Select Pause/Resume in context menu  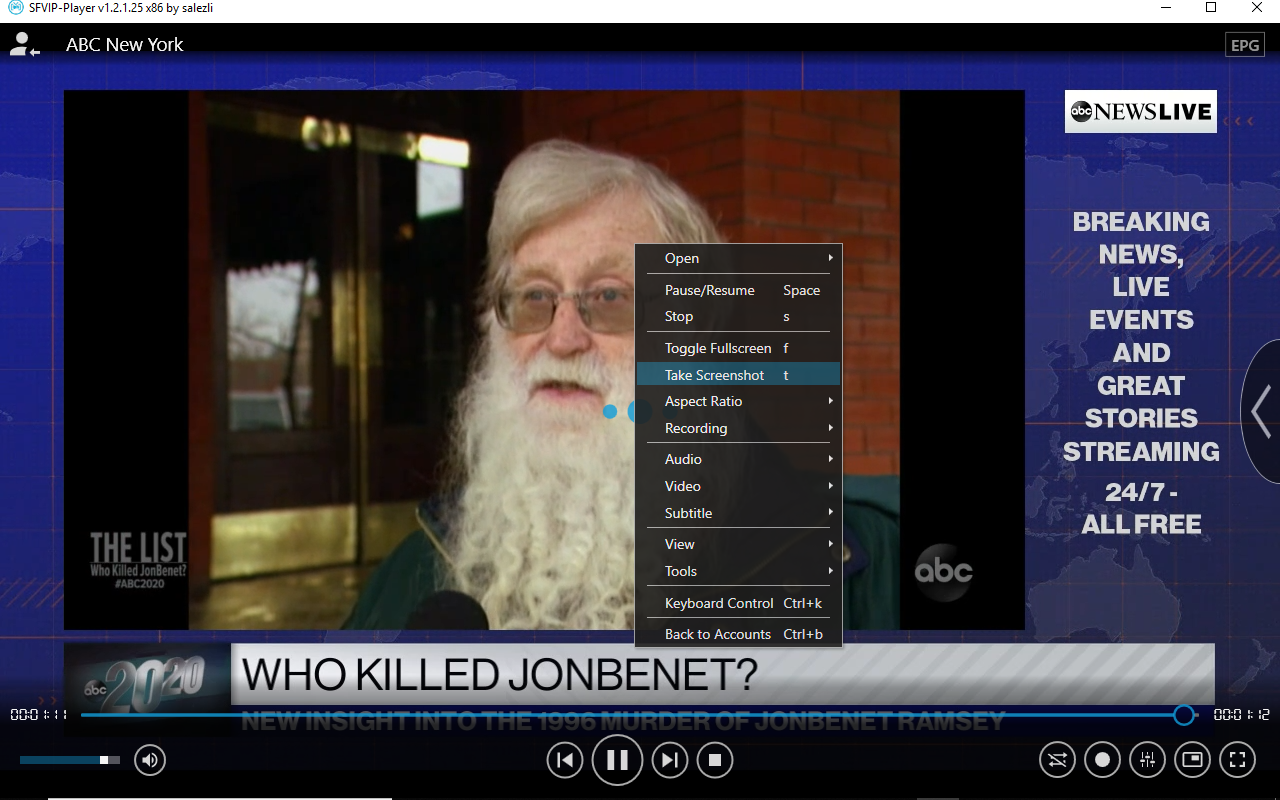pyautogui.click(x=739, y=290)
